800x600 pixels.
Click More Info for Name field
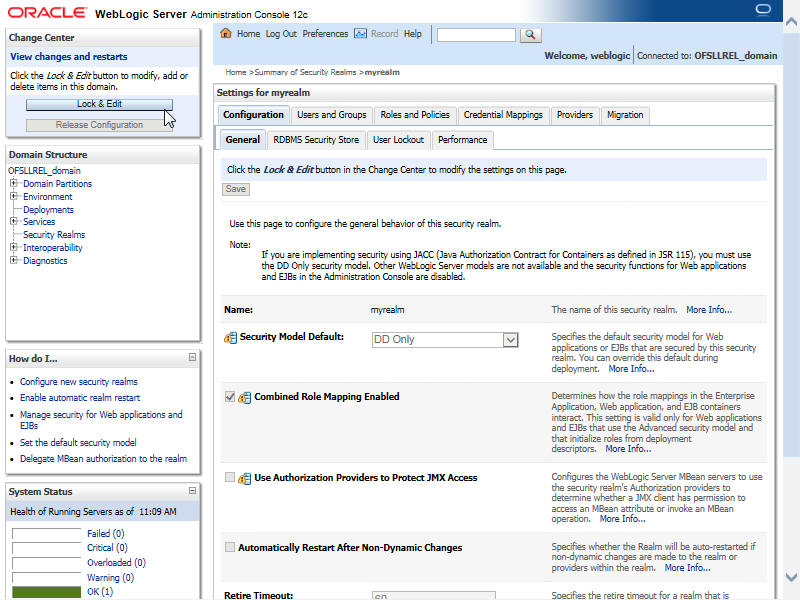tap(709, 310)
